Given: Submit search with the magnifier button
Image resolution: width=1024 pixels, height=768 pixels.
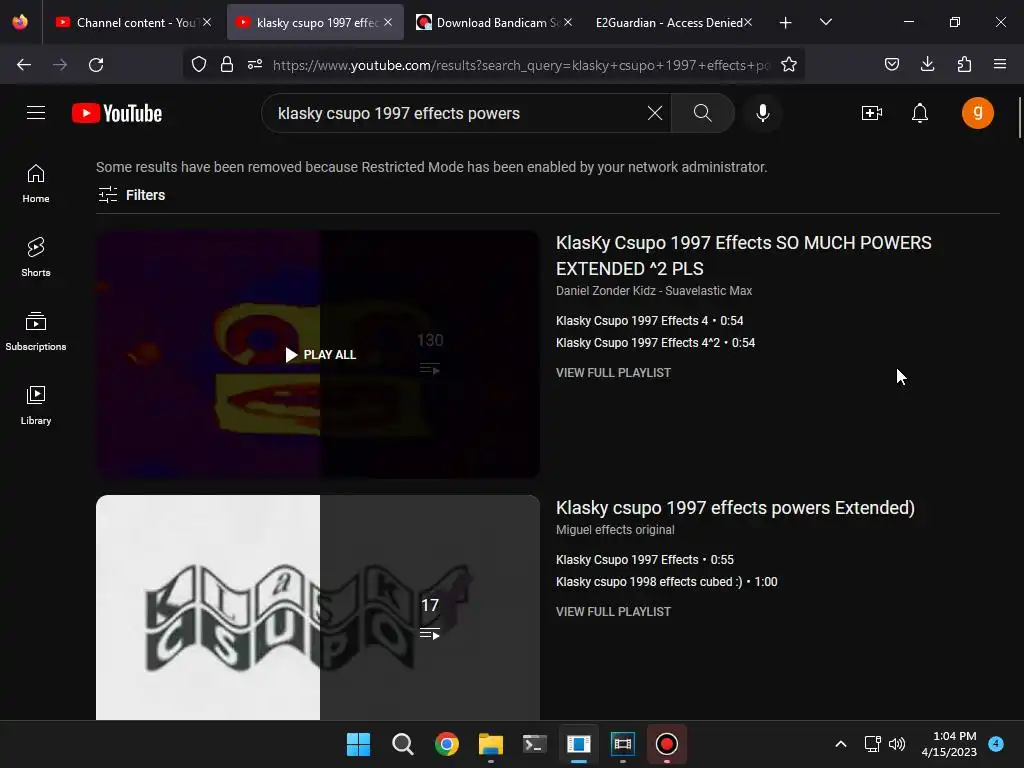Looking at the screenshot, I should click(702, 113).
